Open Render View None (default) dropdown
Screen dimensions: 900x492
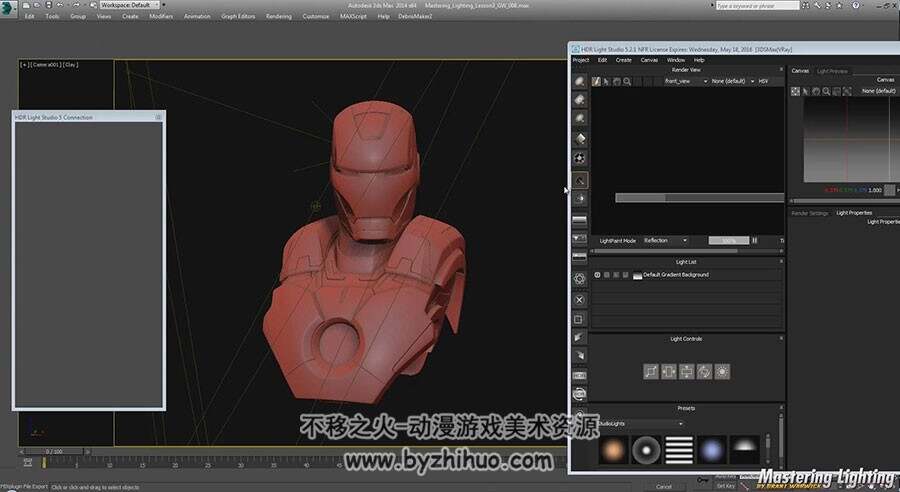[x=733, y=82]
